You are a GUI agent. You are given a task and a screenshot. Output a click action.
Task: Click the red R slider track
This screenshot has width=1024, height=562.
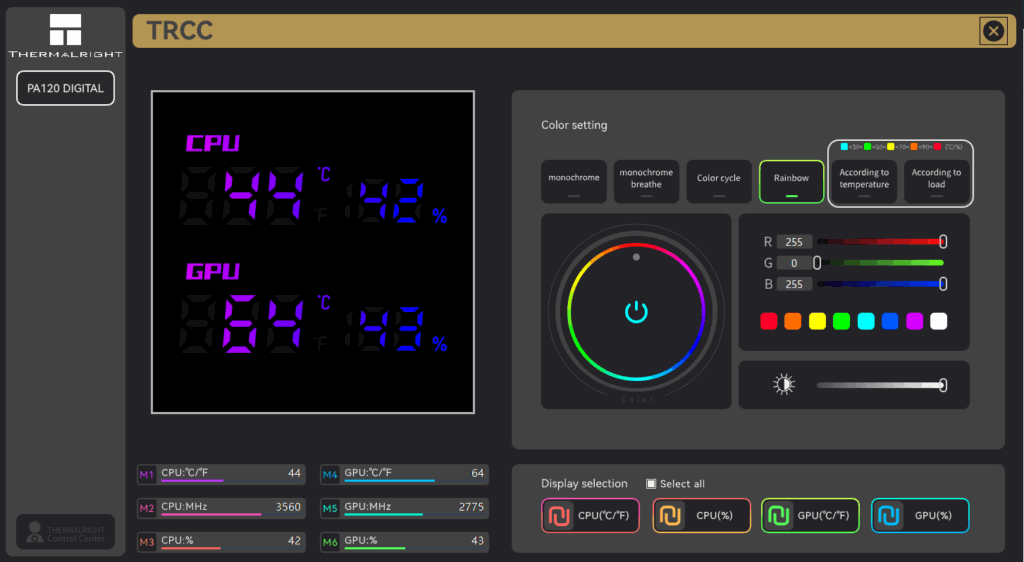pyautogui.click(x=880, y=242)
